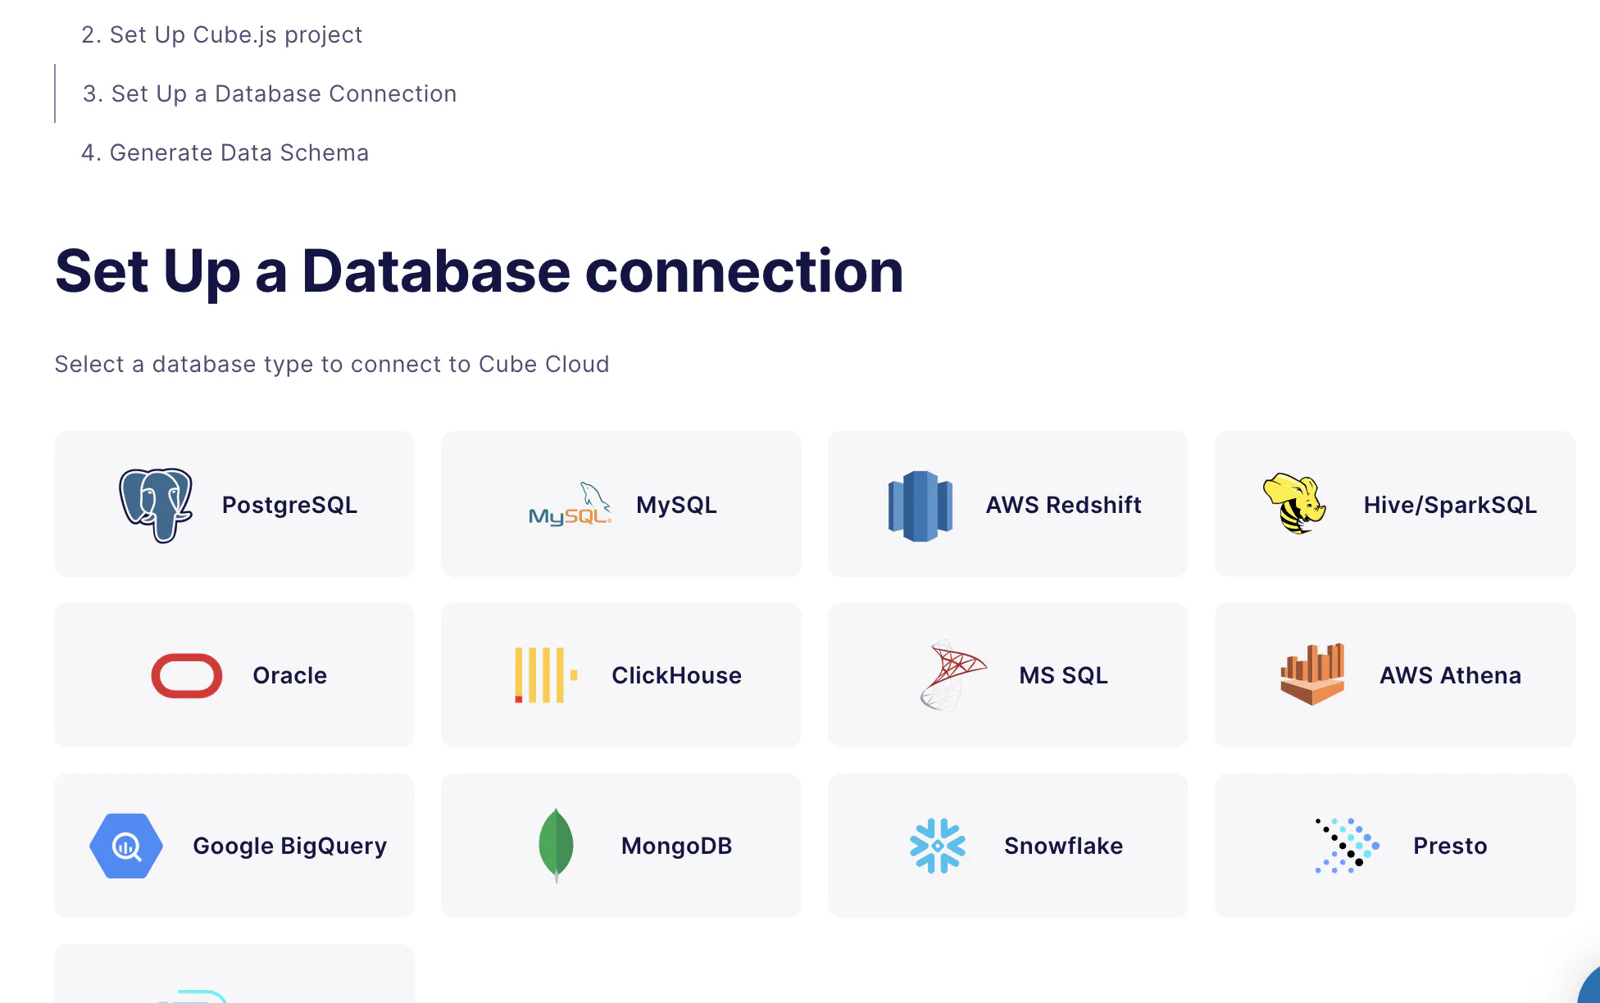Click the Snowflake logo icon
This screenshot has height=1003, width=1600.
(x=938, y=846)
